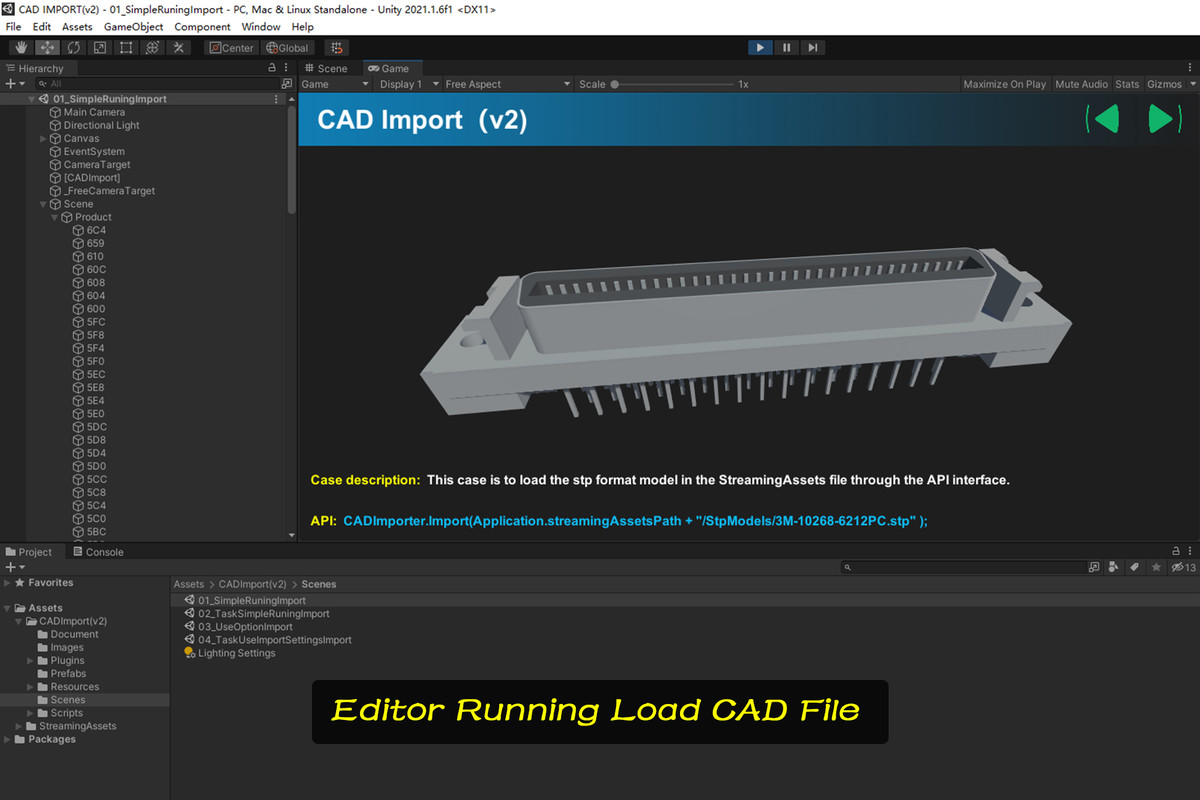The height and width of the screenshot is (800, 1200).
Task: Open Component menu
Action: pyautogui.click(x=203, y=27)
